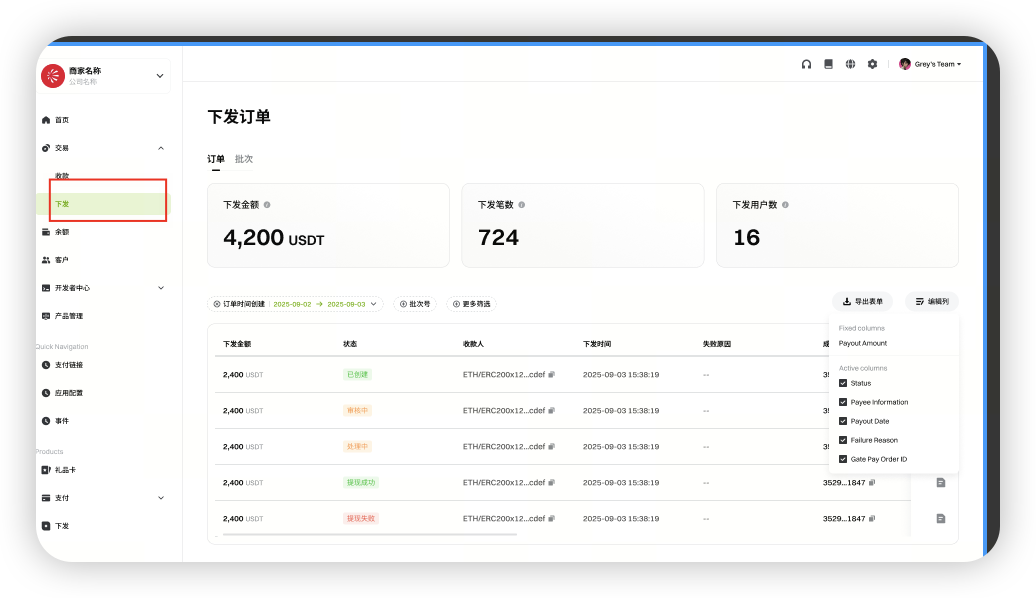Open the Grey's Team account menu
1036x598 pixels.
click(x=930, y=64)
